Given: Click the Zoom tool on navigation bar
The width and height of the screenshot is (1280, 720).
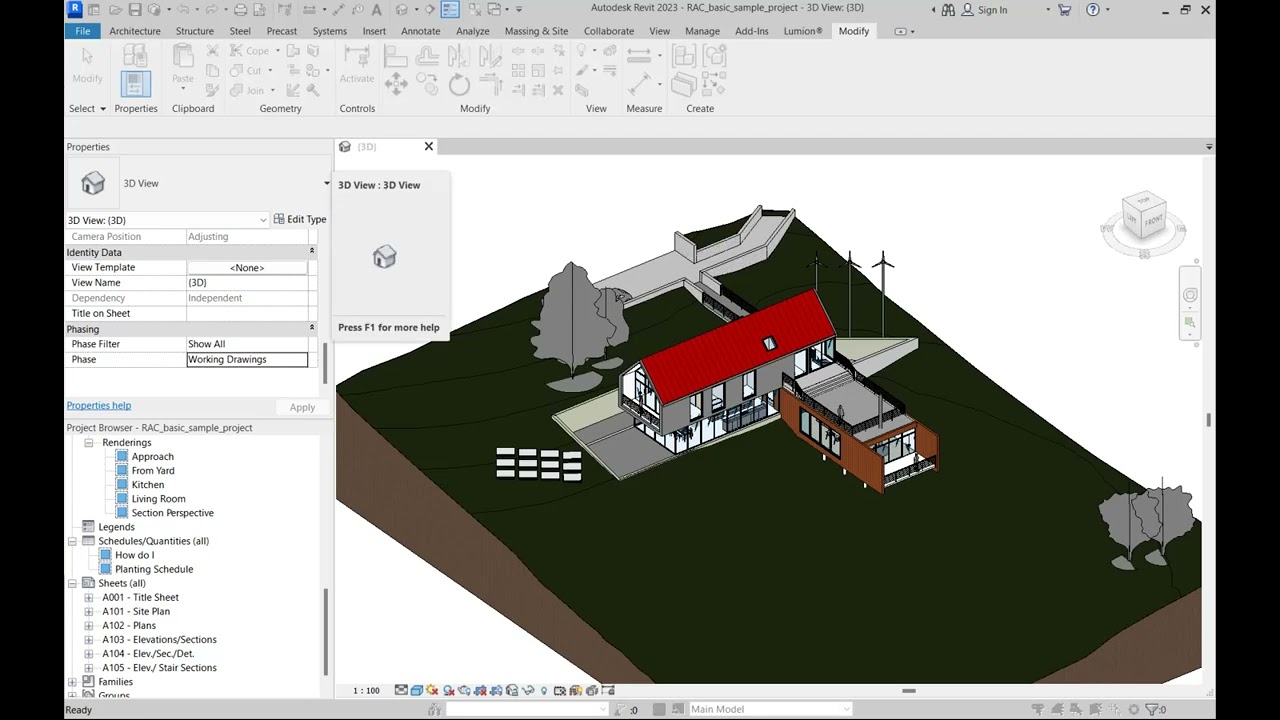Looking at the screenshot, I should pos(1190,321).
